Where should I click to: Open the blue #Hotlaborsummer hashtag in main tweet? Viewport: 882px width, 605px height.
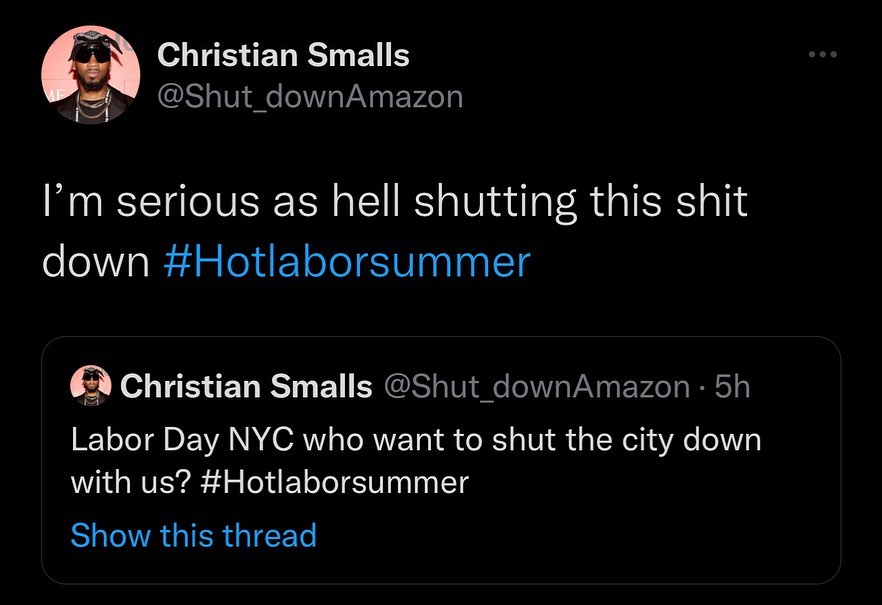coord(345,261)
